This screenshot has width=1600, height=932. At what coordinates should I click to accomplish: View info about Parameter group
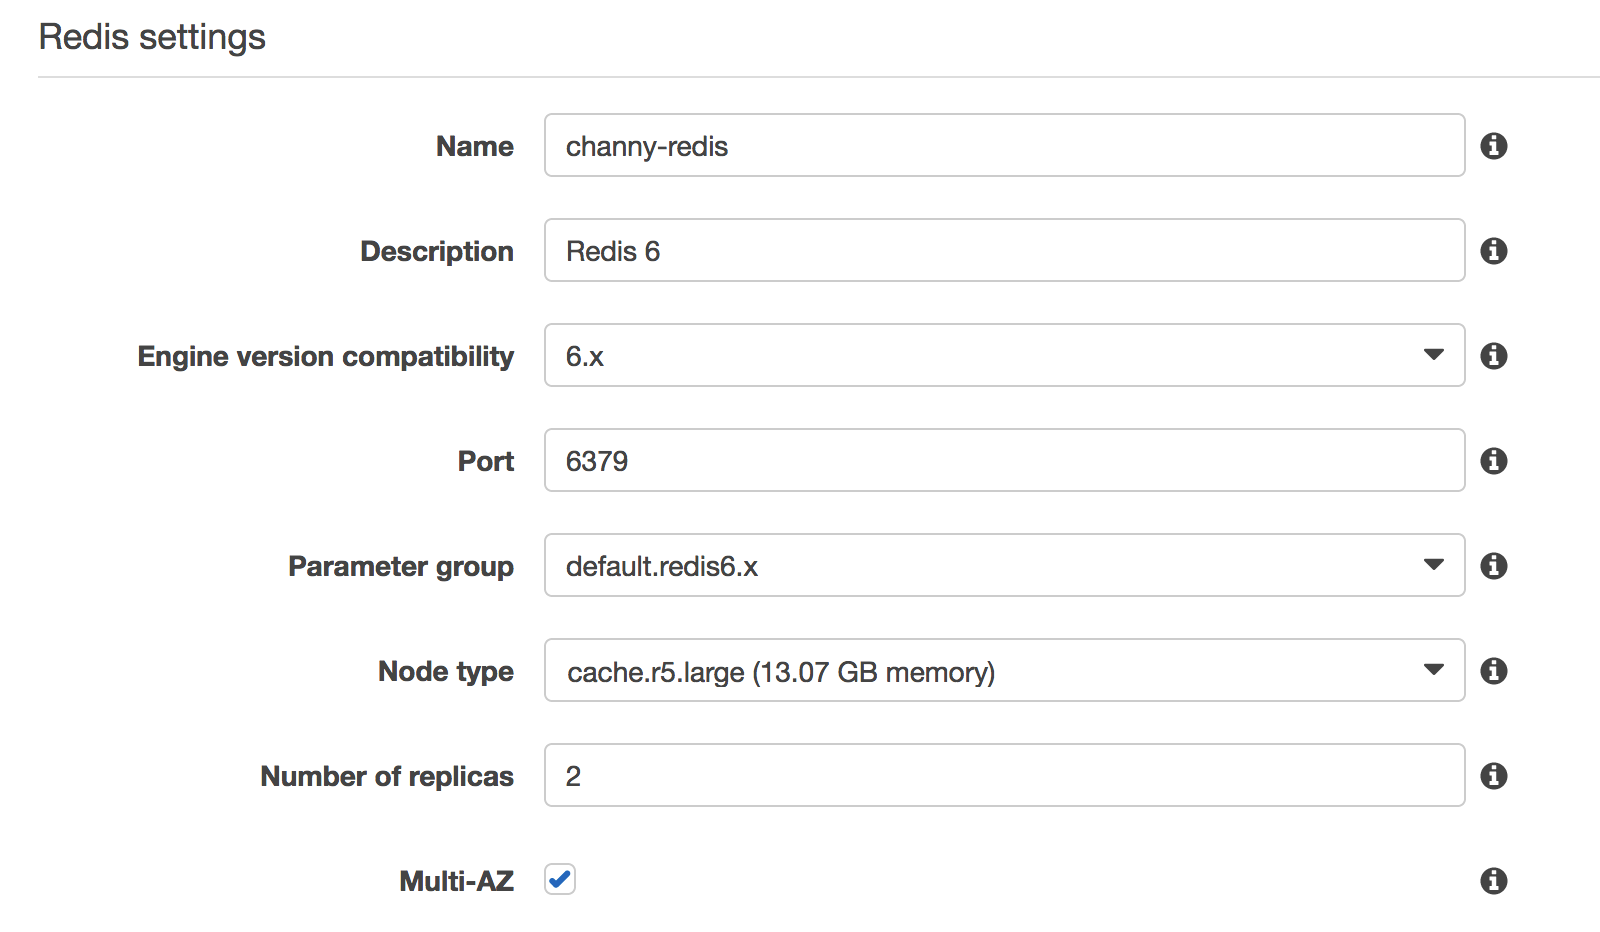click(x=1494, y=566)
